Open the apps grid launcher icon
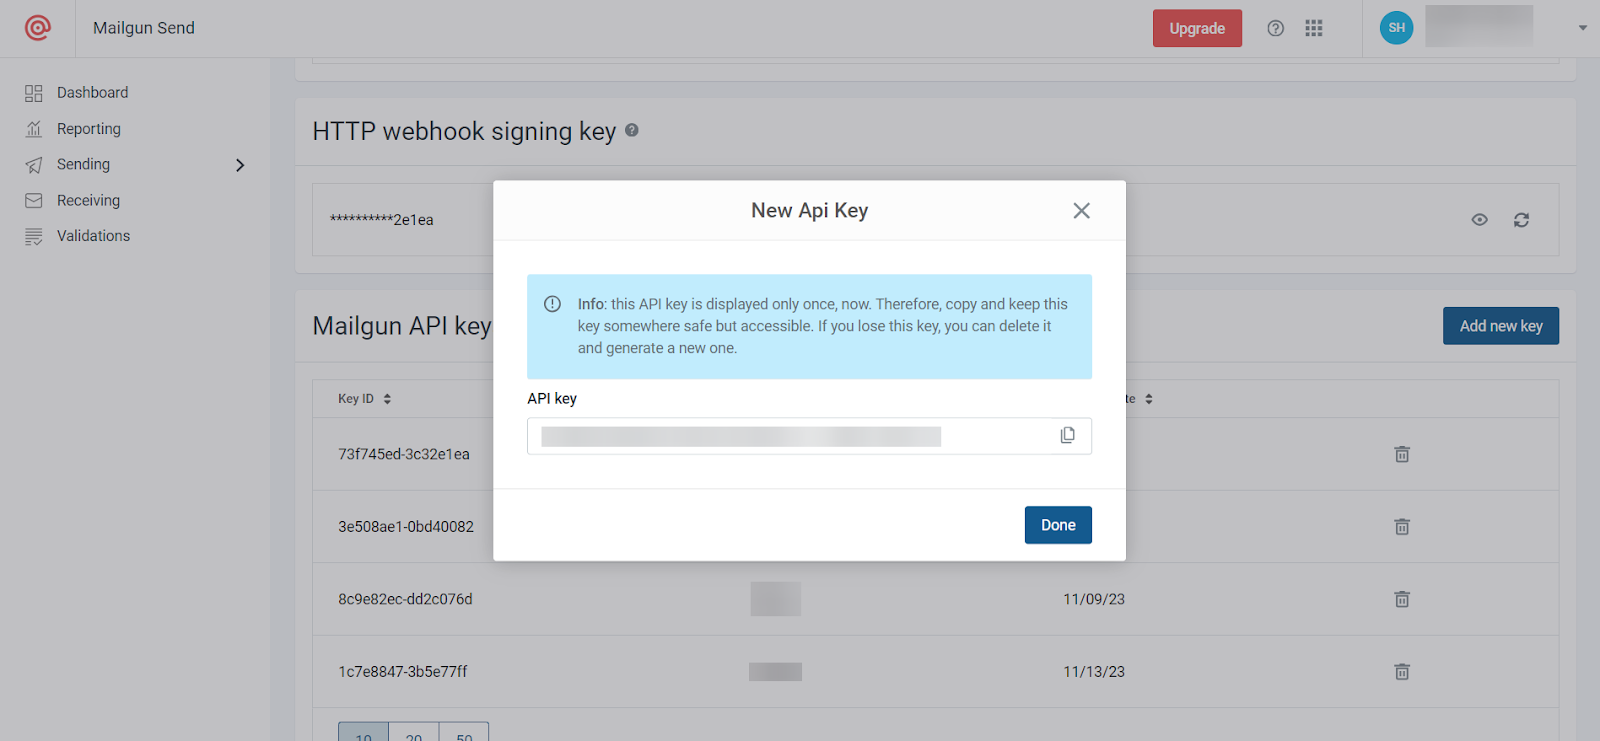 click(1313, 27)
